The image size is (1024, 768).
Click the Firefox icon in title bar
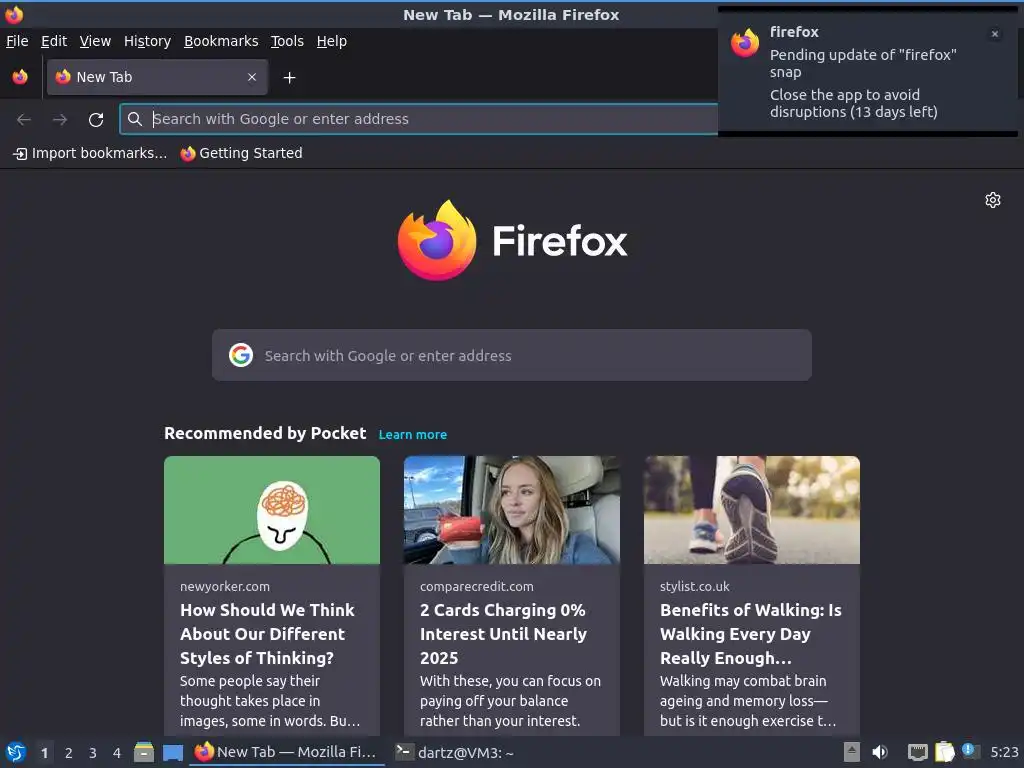(14, 14)
